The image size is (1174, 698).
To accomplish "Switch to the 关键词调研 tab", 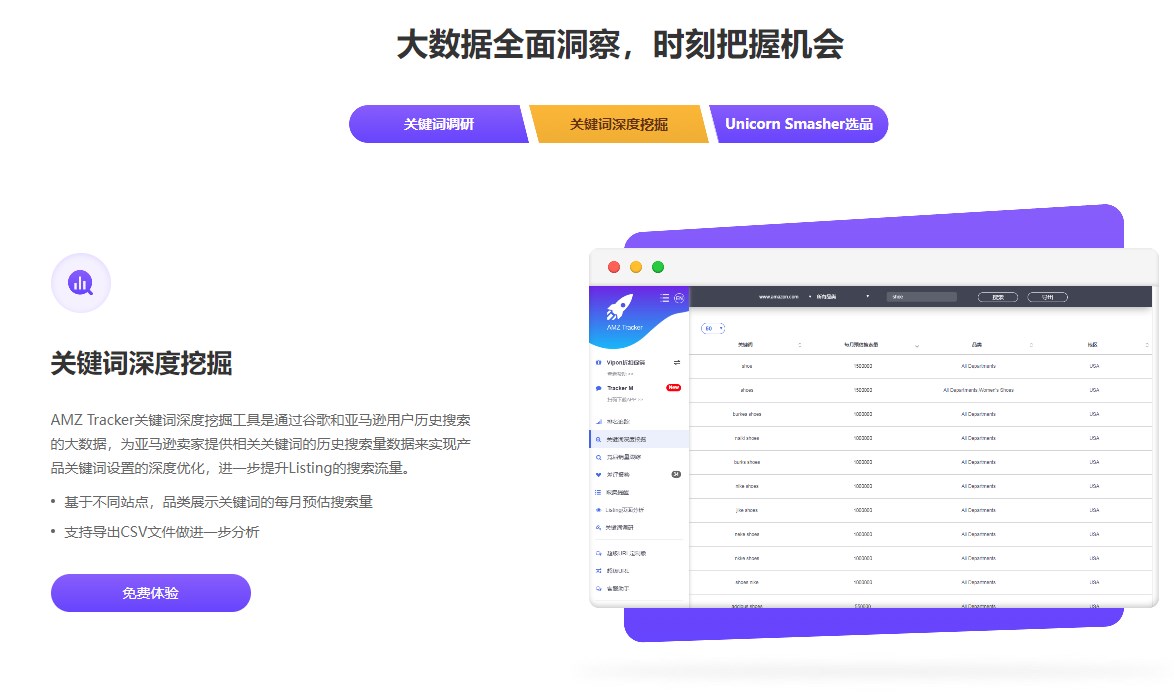I will [x=439, y=124].
